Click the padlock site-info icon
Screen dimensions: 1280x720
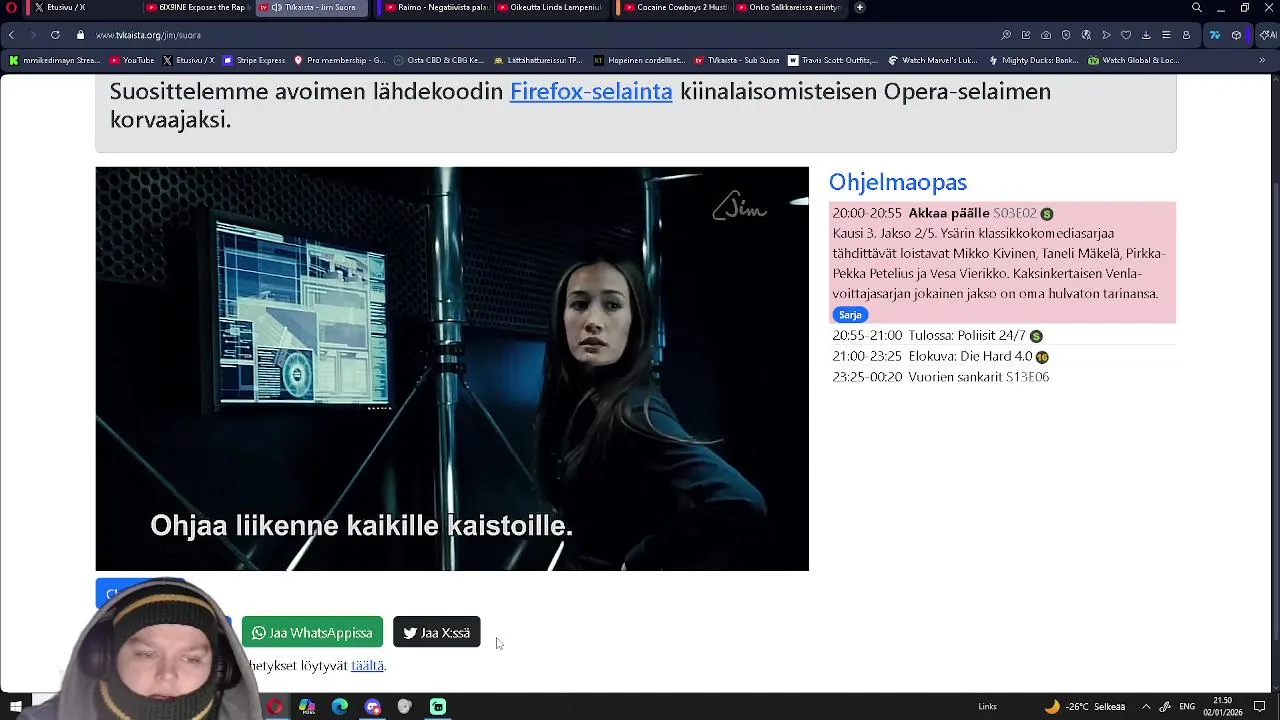pos(80,35)
